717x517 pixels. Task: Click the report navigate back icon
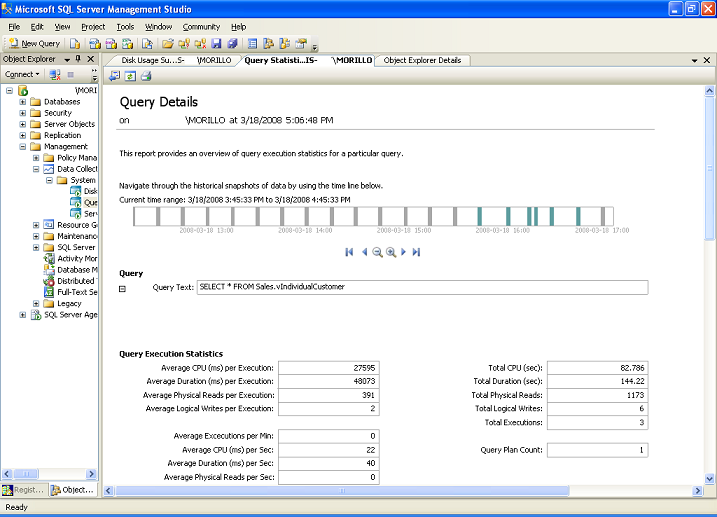click(114, 76)
